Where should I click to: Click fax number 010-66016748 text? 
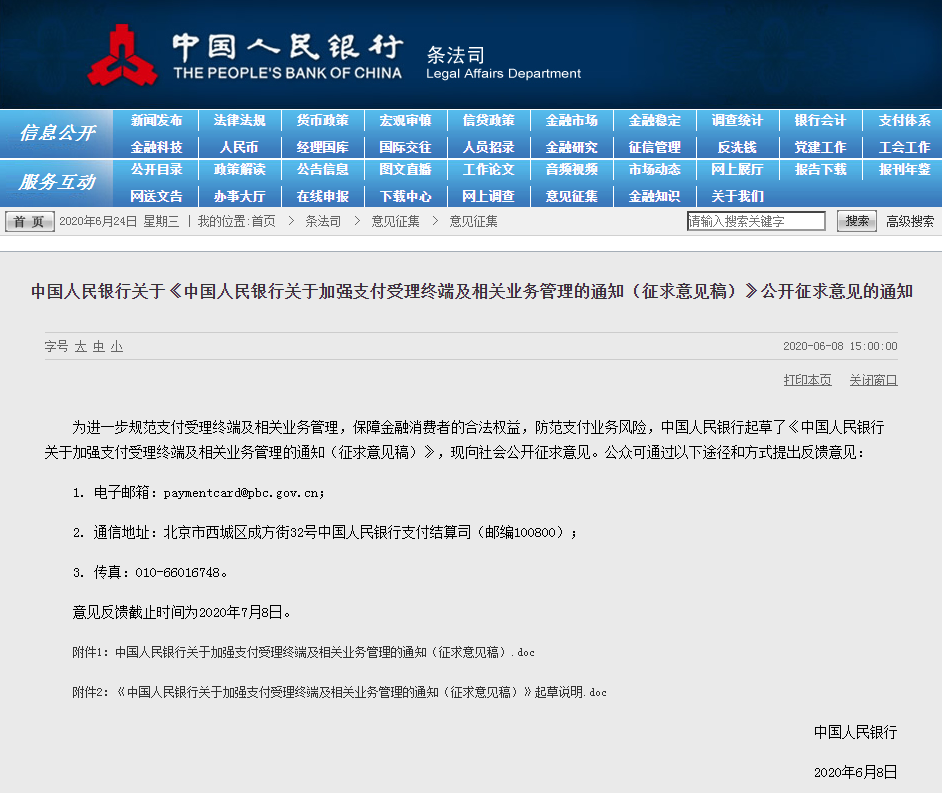(x=177, y=573)
